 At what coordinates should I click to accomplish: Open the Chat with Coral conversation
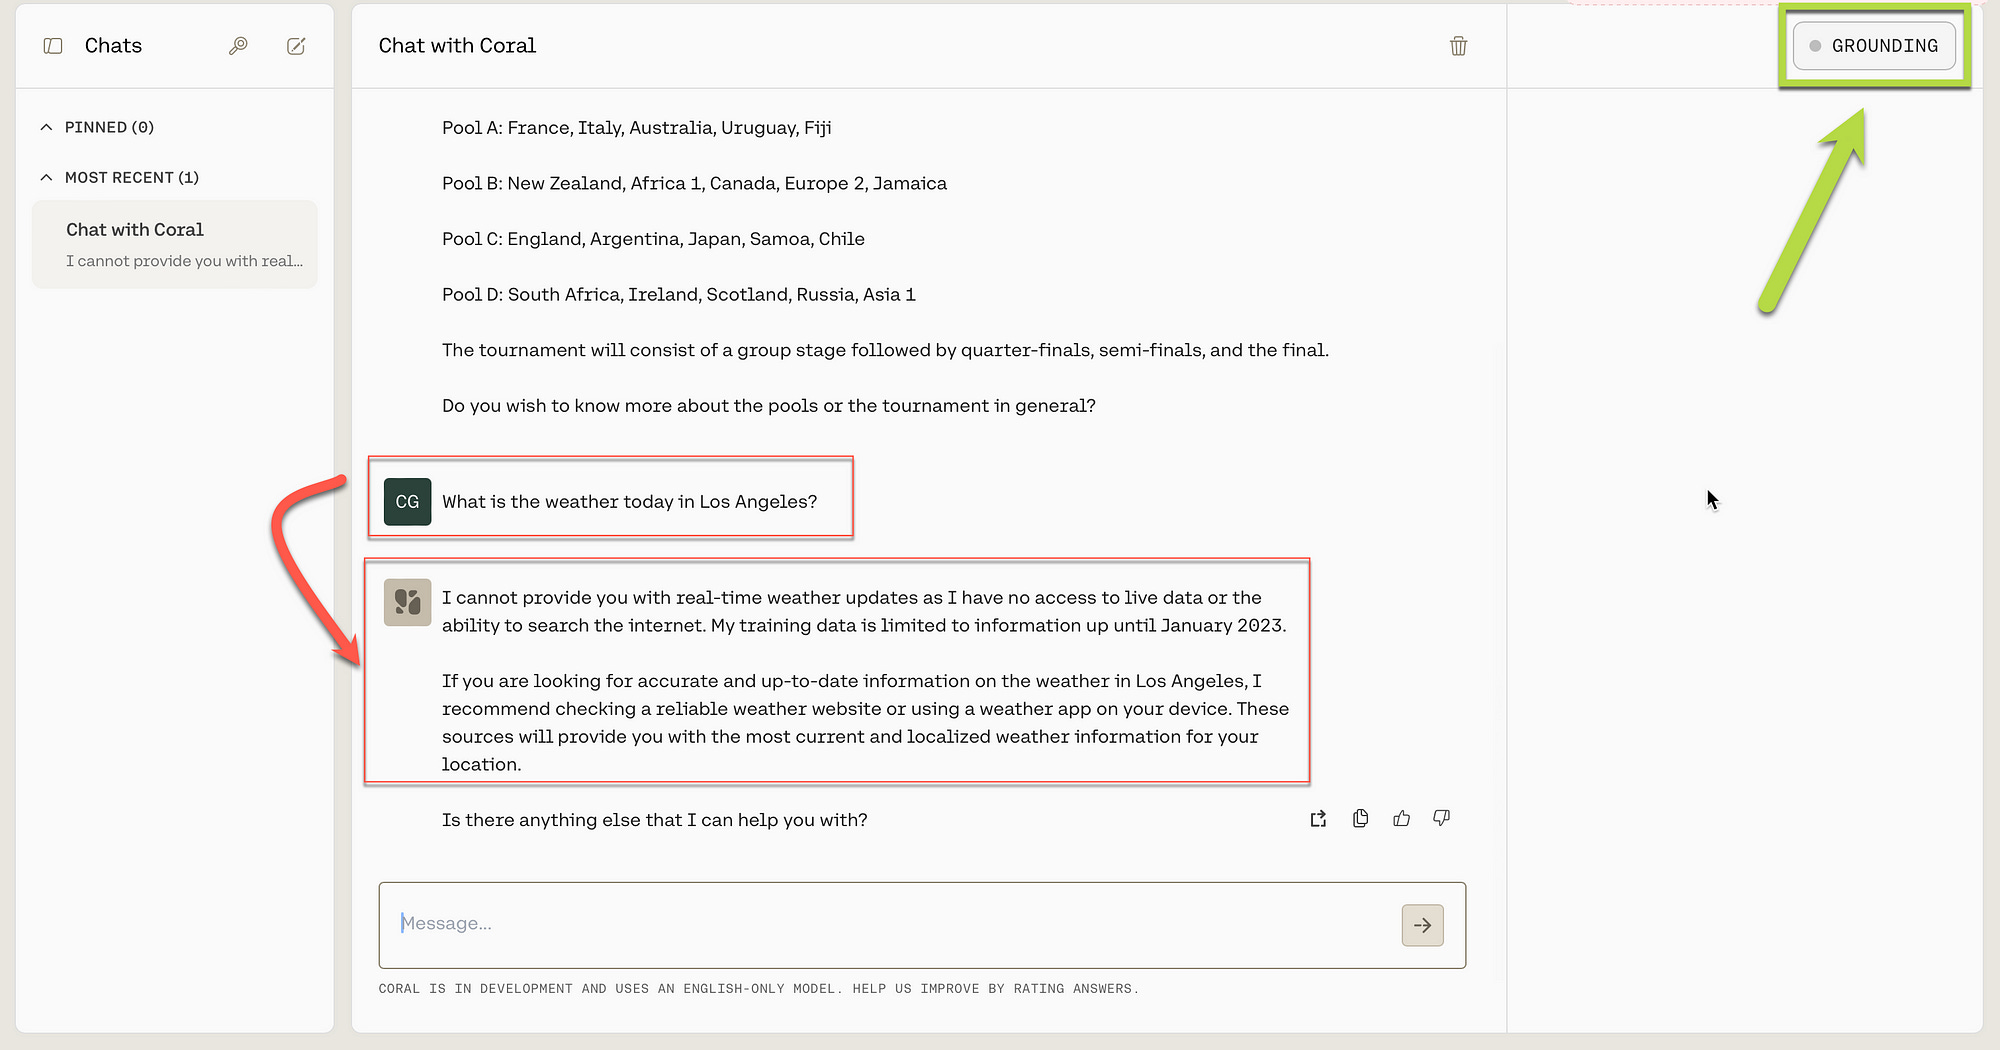[175, 244]
